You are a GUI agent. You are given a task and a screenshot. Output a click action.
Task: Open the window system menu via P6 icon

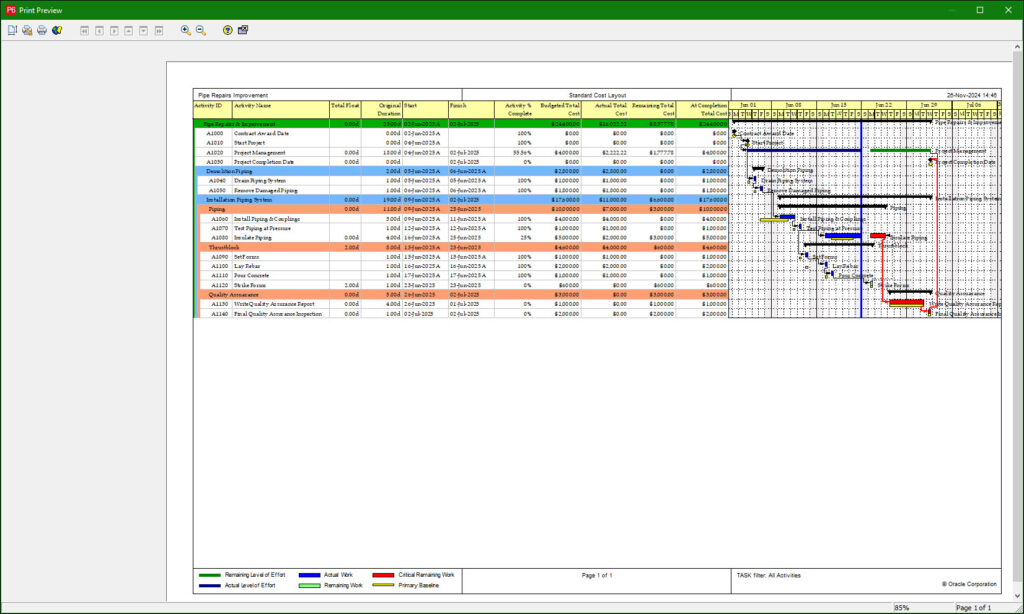click(12, 9)
